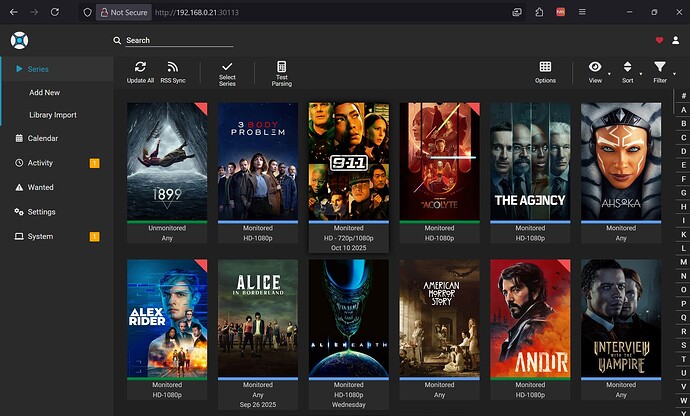The width and height of the screenshot is (690, 416).
Task: Open the System page
Action: point(40,236)
